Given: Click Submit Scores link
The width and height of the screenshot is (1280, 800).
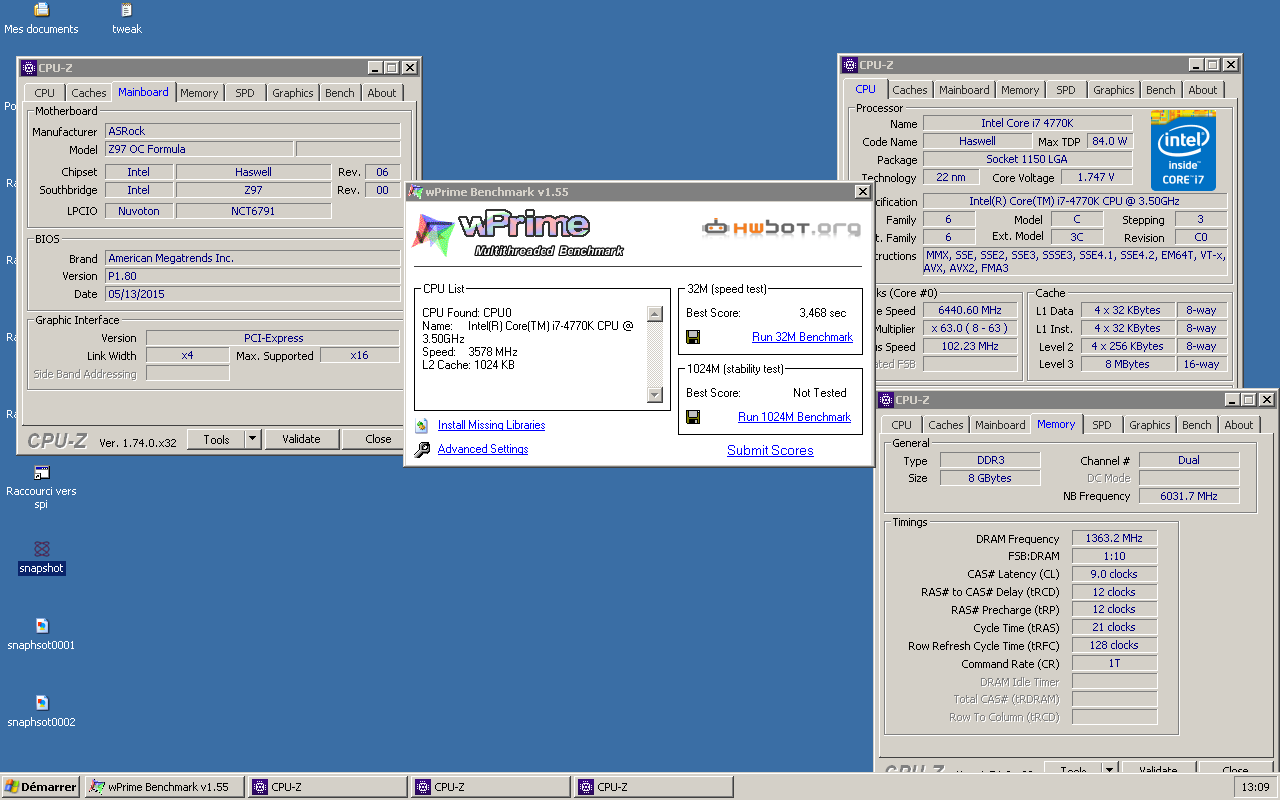Looking at the screenshot, I should 770,450.
